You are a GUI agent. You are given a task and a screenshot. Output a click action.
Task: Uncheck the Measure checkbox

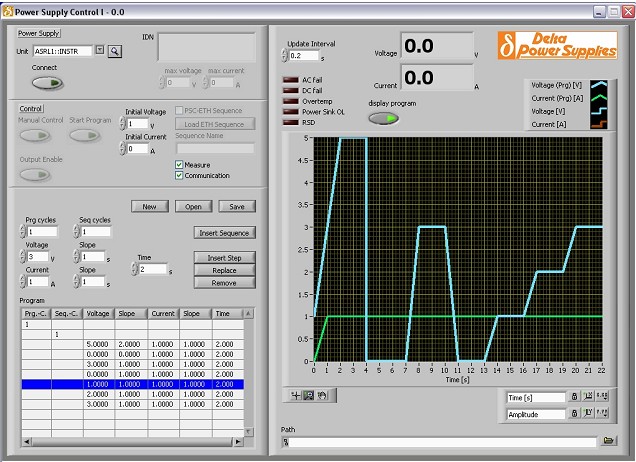click(x=179, y=165)
